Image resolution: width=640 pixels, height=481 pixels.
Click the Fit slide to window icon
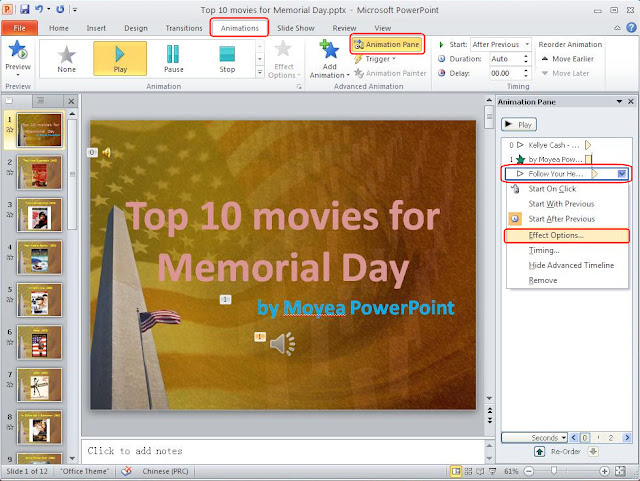tap(620, 472)
